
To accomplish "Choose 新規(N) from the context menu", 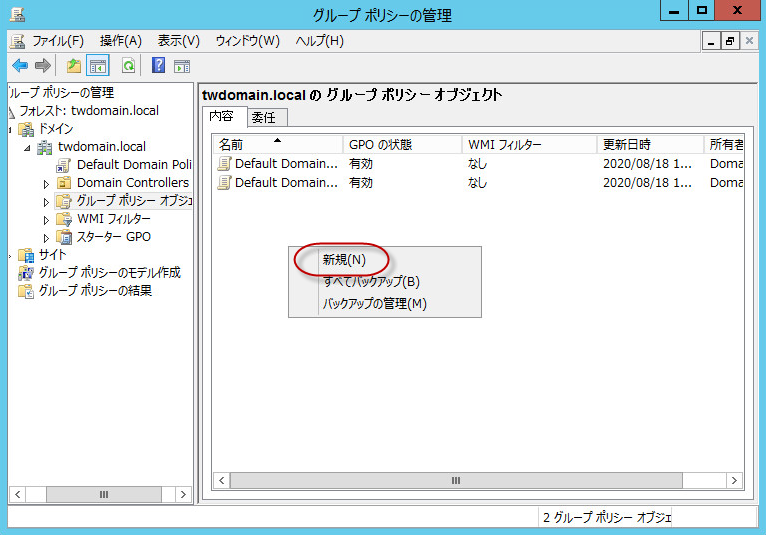I will (344, 259).
